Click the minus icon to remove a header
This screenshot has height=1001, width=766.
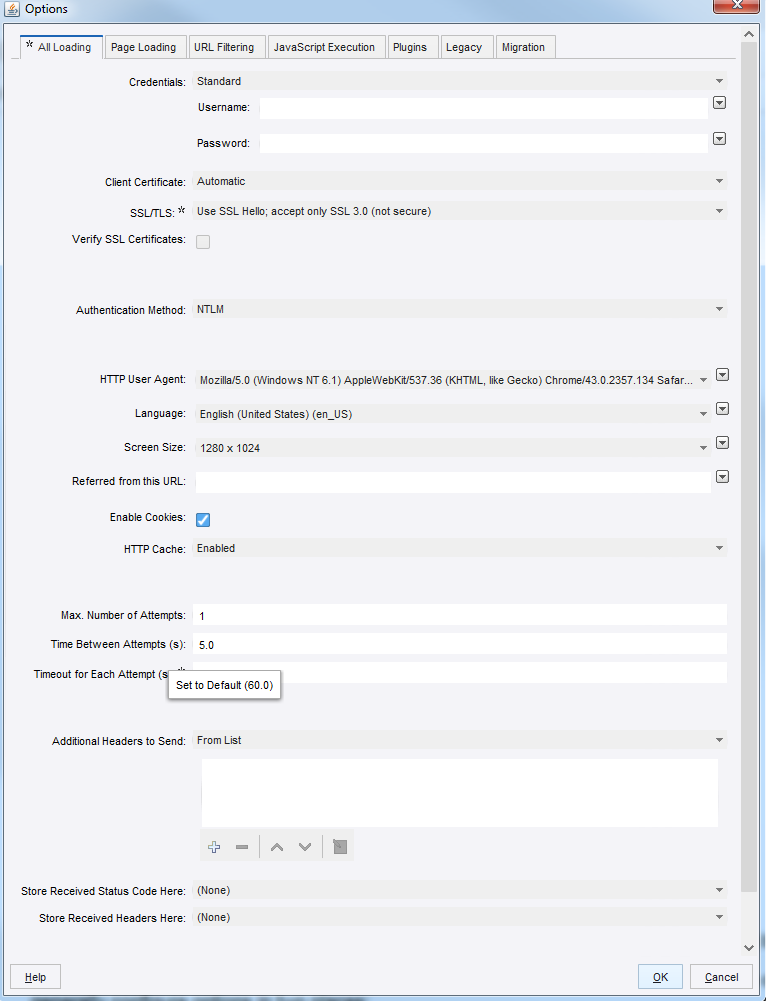242,847
